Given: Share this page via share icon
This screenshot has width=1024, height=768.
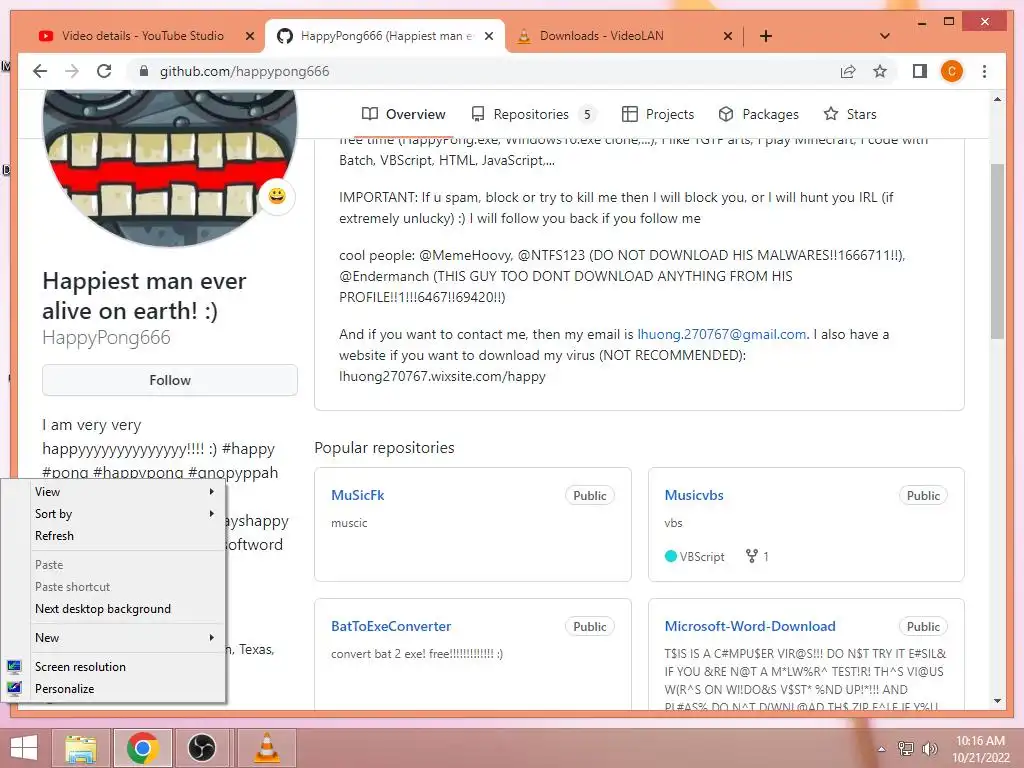Looking at the screenshot, I should pyautogui.click(x=848, y=71).
